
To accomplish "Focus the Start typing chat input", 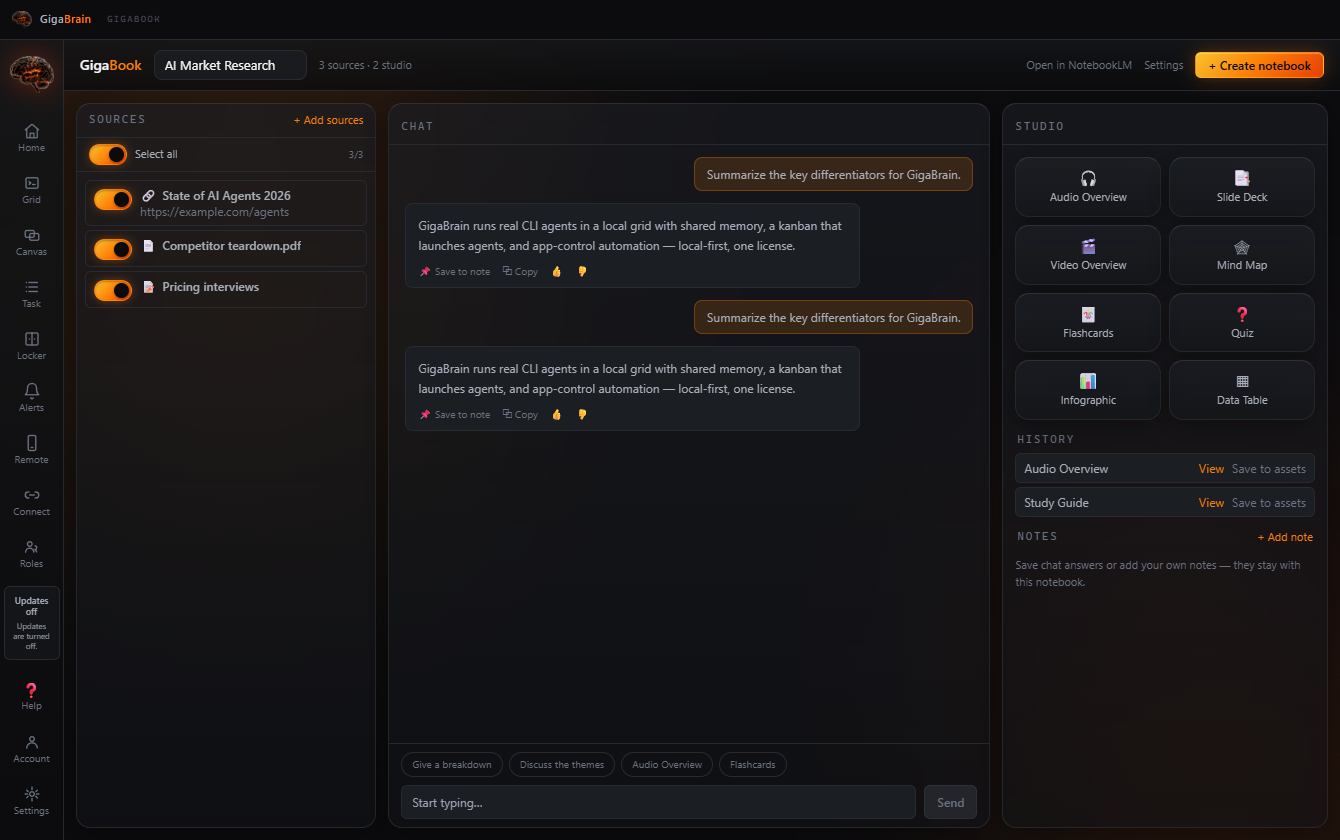I will [658, 802].
